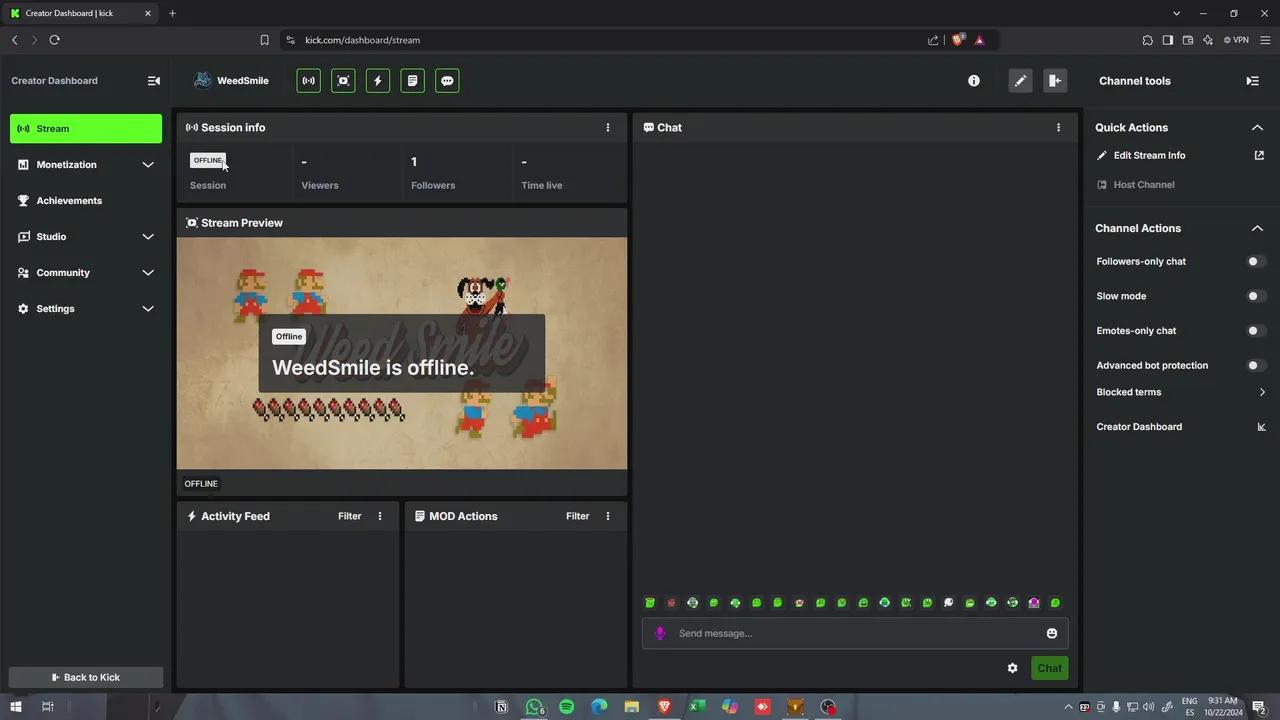This screenshot has width=1280, height=720.
Task: Open Excel from the taskbar
Action: tap(697, 707)
